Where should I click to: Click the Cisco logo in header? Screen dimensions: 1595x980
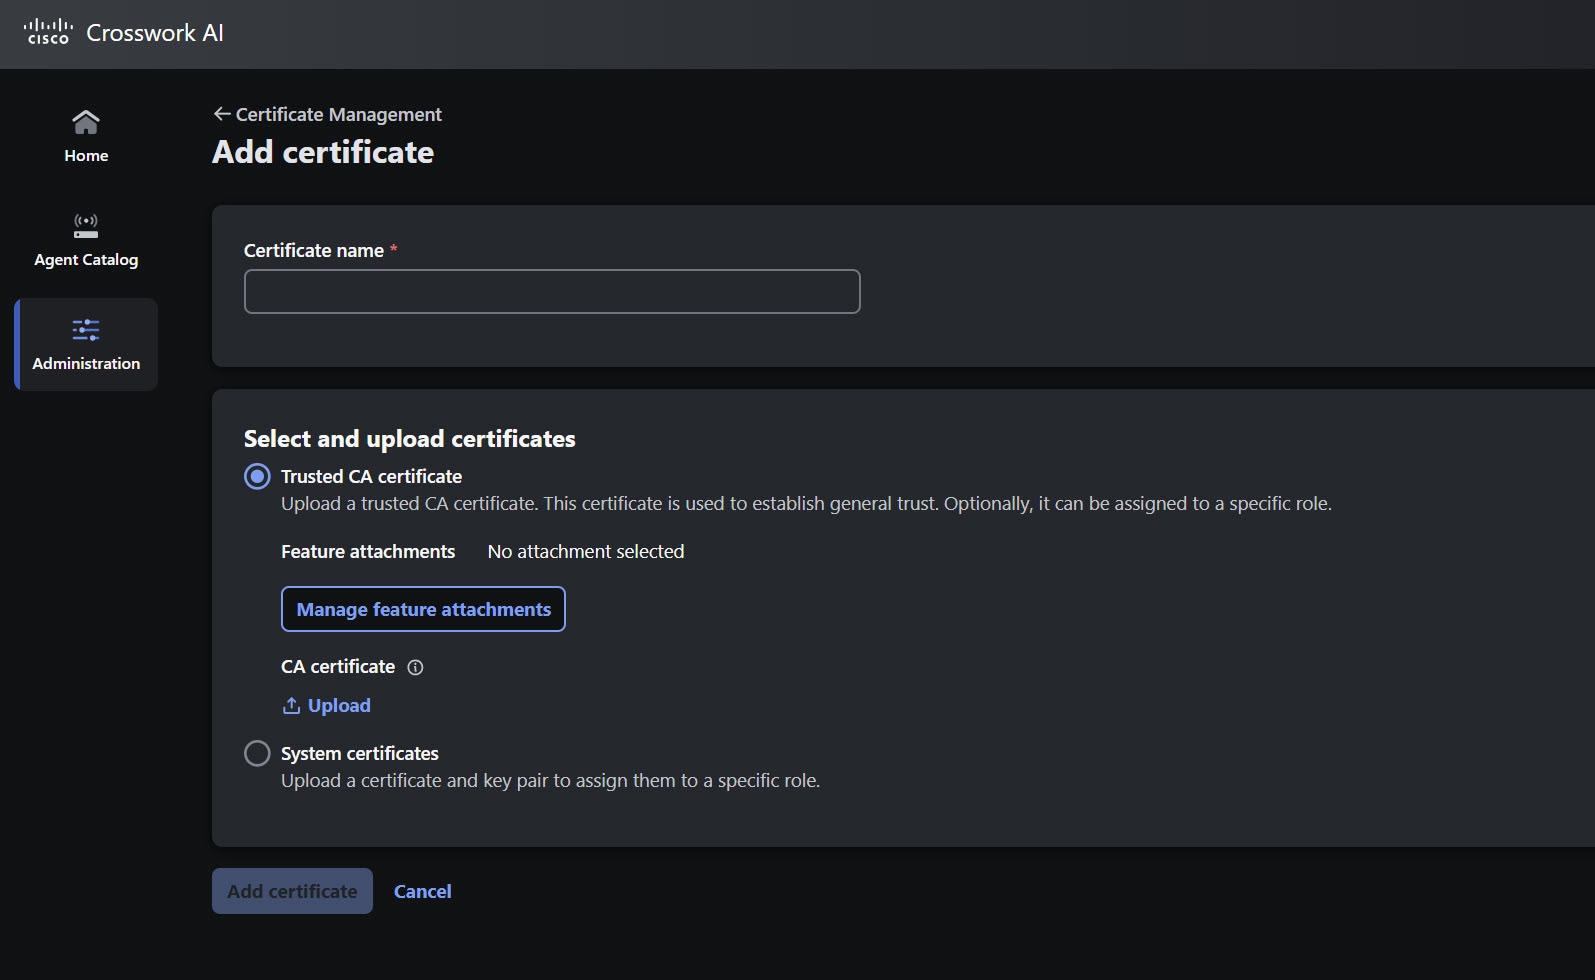pyautogui.click(x=48, y=32)
